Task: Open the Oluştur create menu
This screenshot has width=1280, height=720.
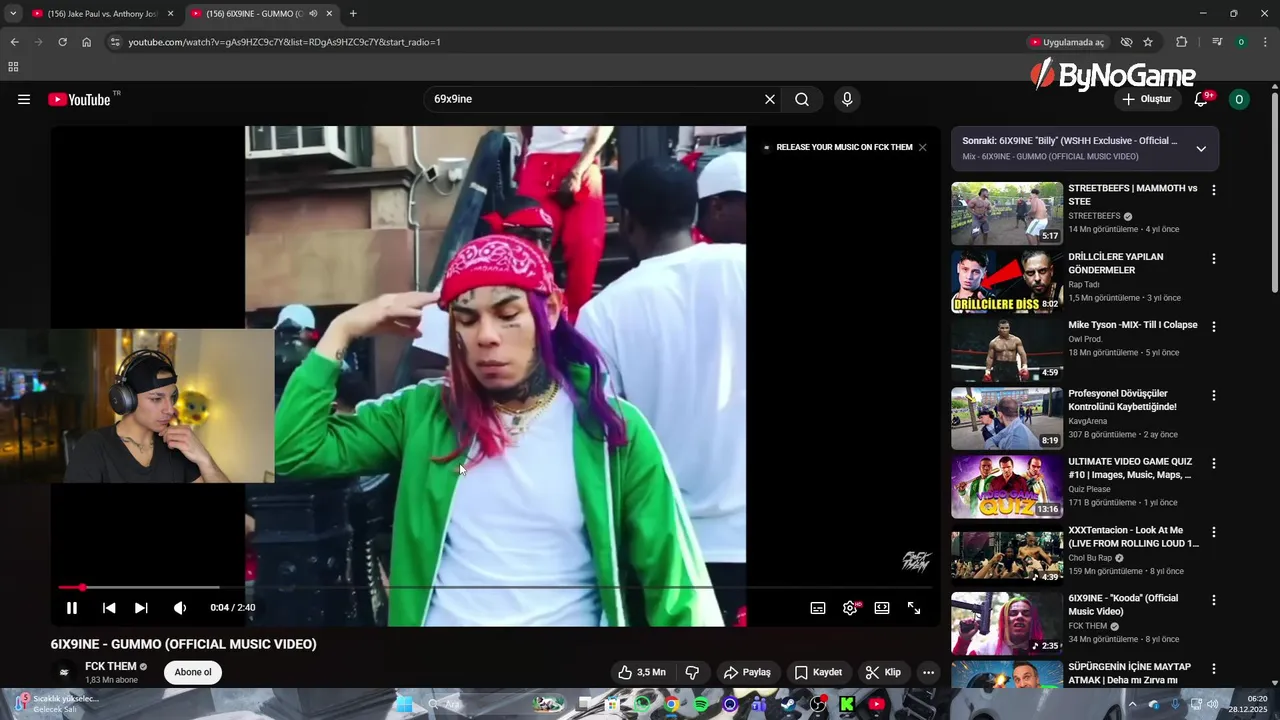Action: click(1146, 99)
